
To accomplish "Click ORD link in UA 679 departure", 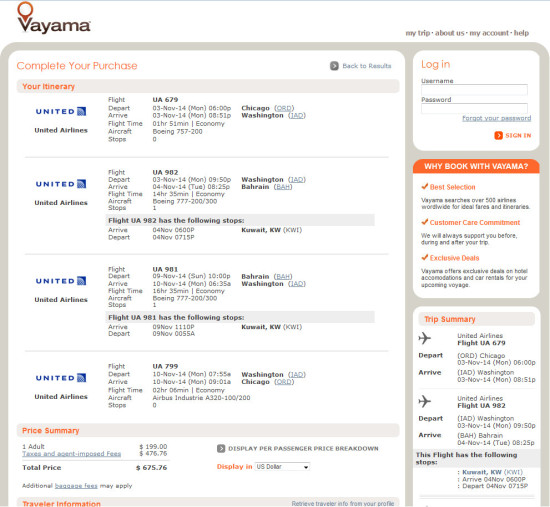I will pyautogui.click(x=284, y=108).
